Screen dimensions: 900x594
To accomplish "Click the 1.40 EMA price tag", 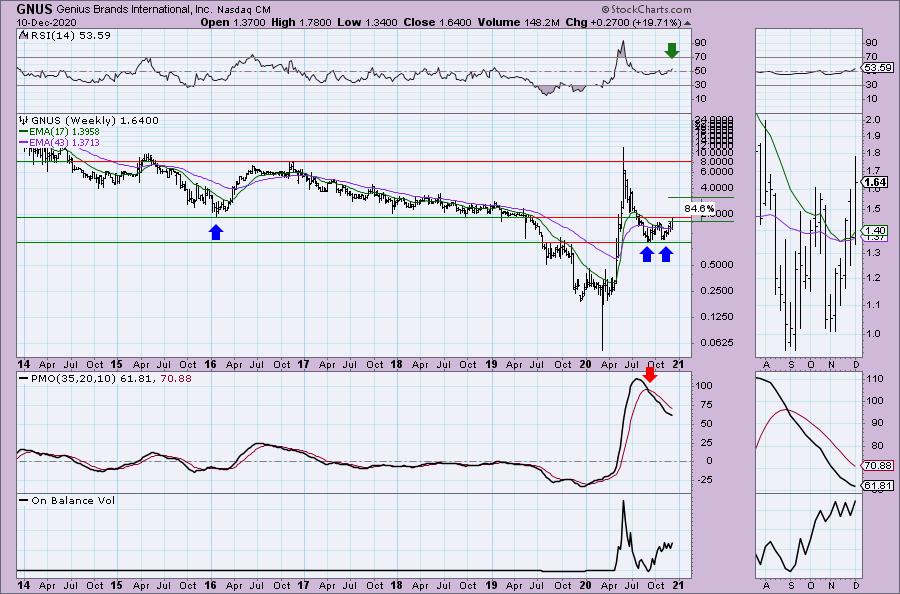I will (876, 230).
